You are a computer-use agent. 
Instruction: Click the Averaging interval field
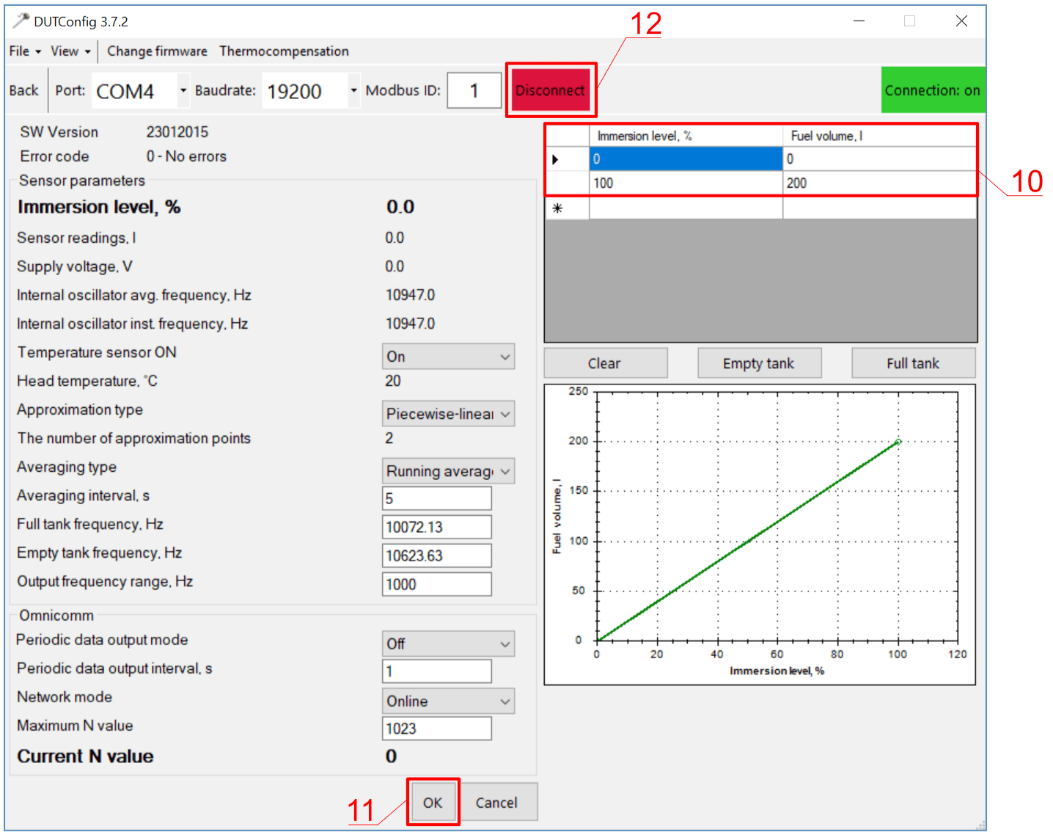point(436,498)
